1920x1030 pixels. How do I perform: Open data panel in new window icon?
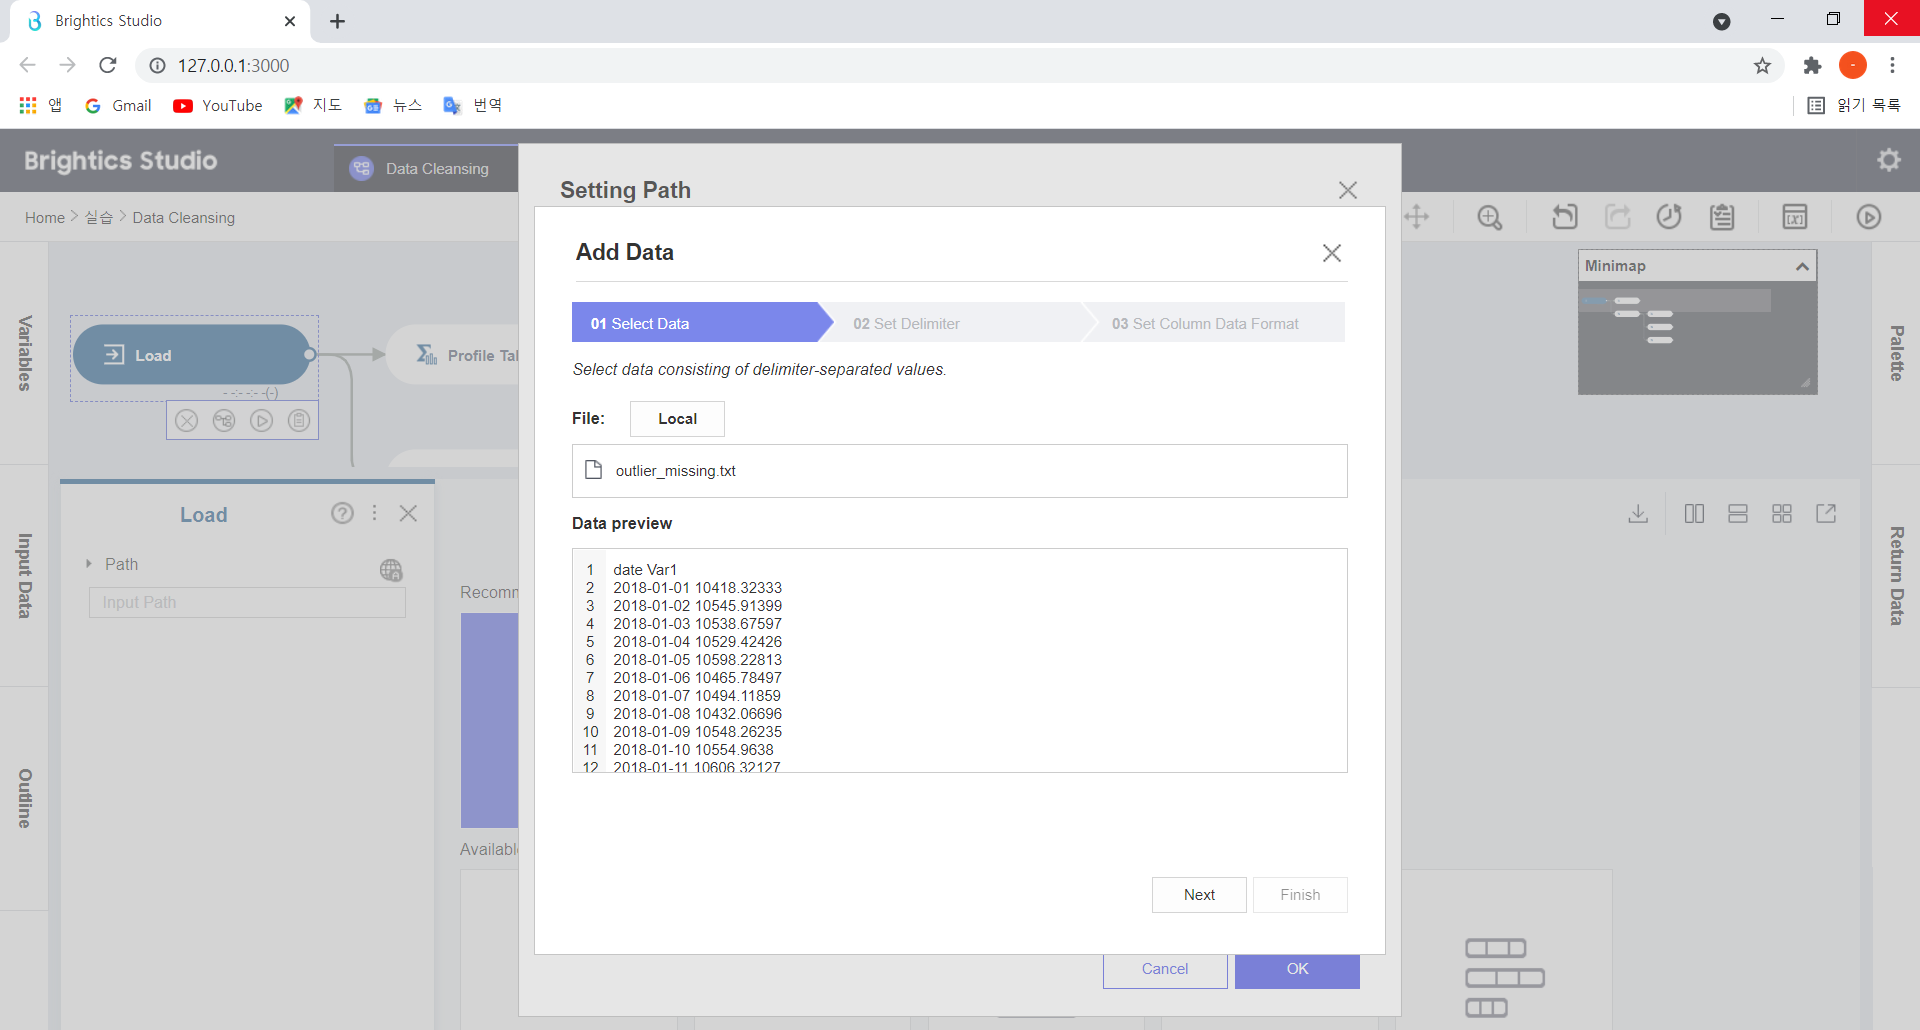(x=1826, y=514)
